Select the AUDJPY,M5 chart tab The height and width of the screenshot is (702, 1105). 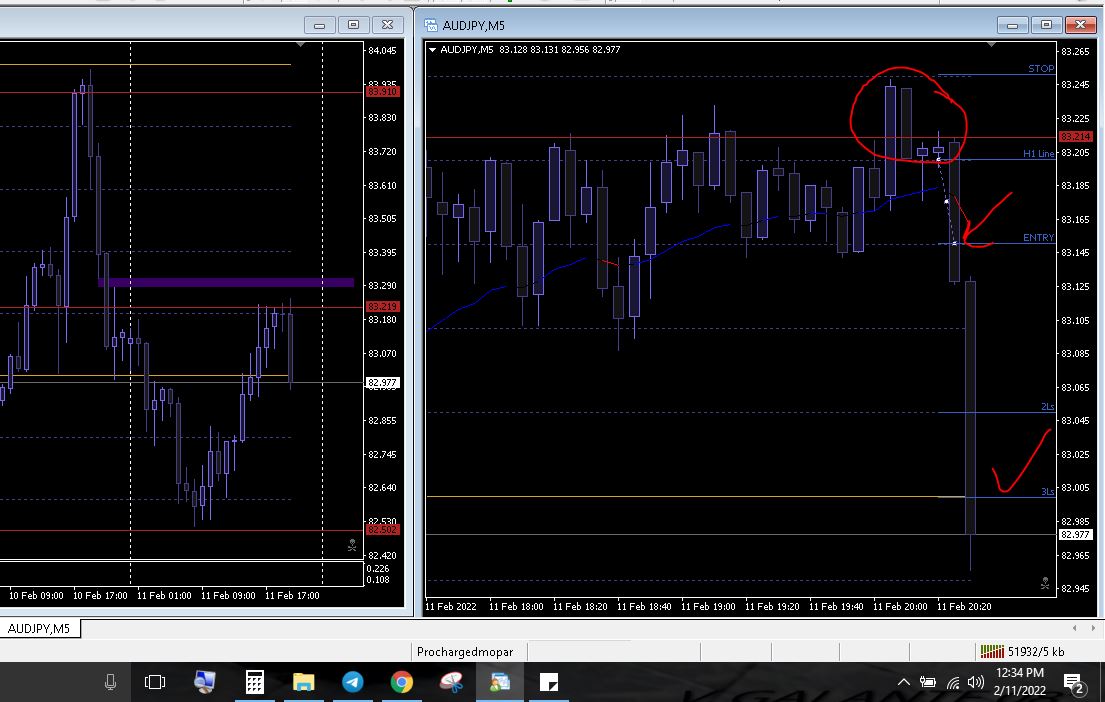coord(39,628)
